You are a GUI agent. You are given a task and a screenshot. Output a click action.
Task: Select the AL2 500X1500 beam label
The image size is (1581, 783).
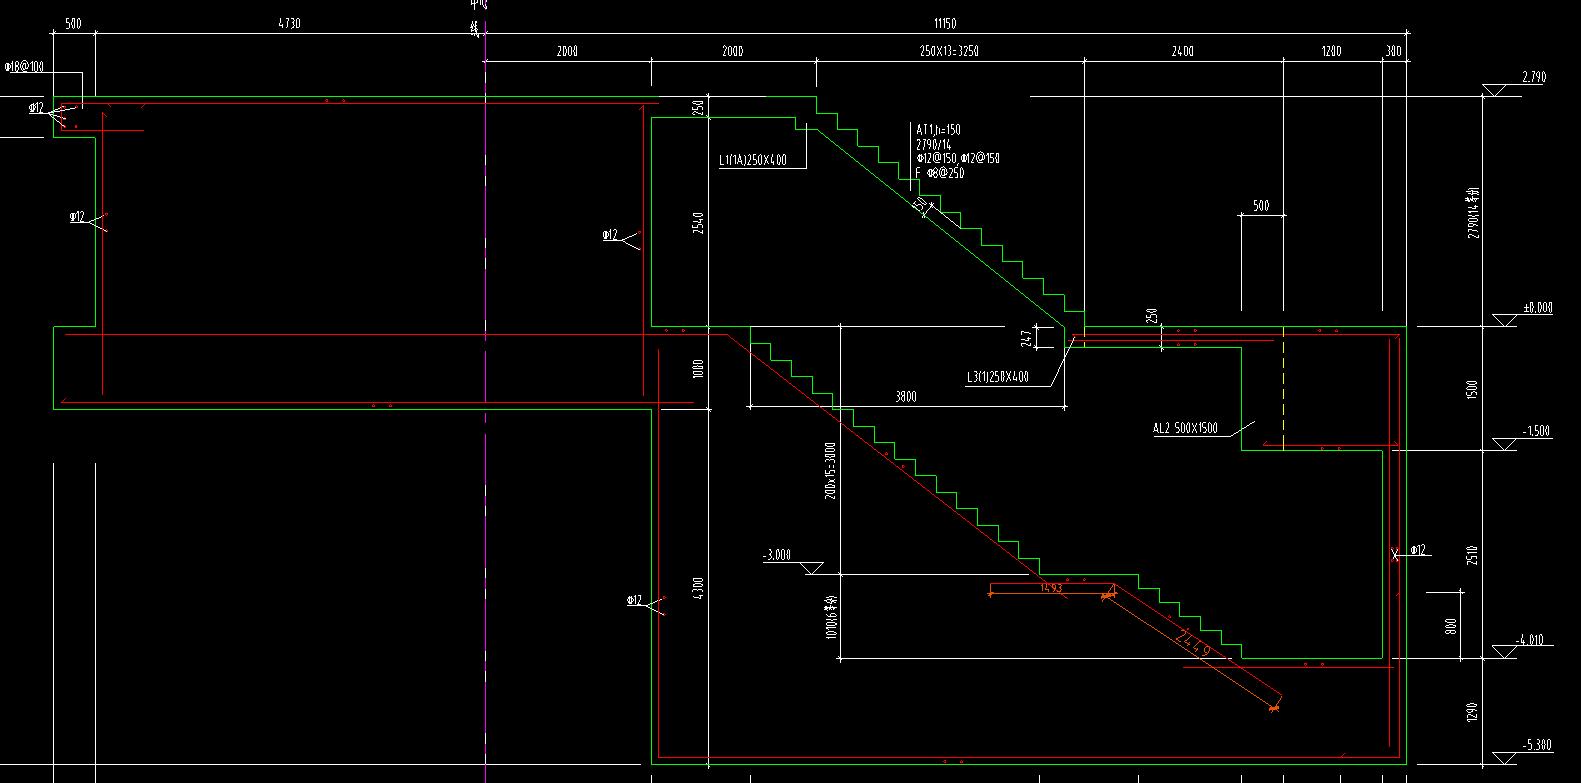point(1185,428)
